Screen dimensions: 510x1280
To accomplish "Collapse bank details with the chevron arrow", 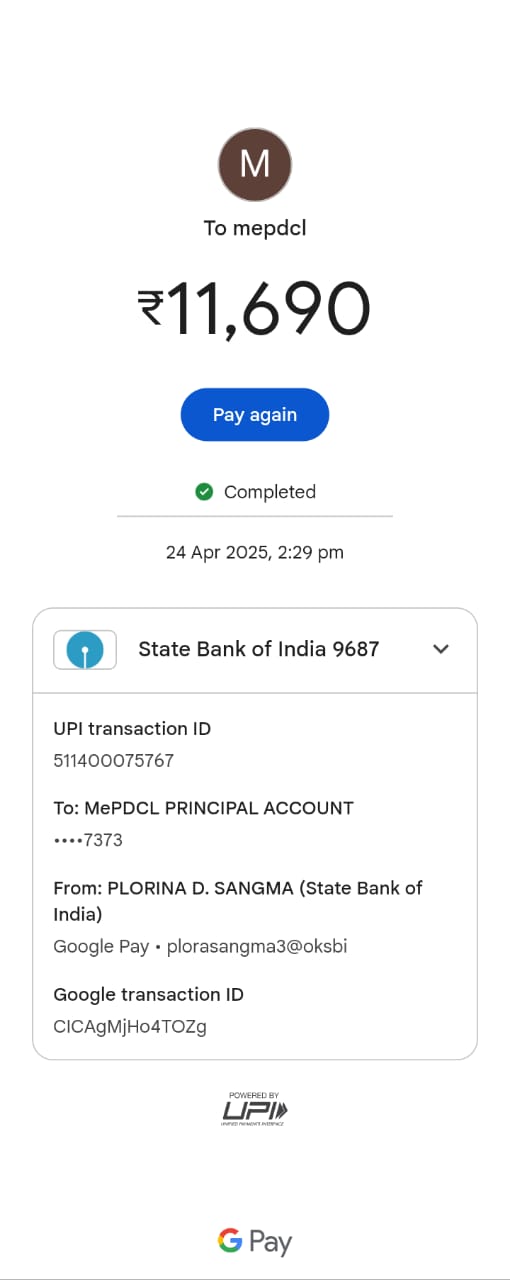I will (441, 649).
